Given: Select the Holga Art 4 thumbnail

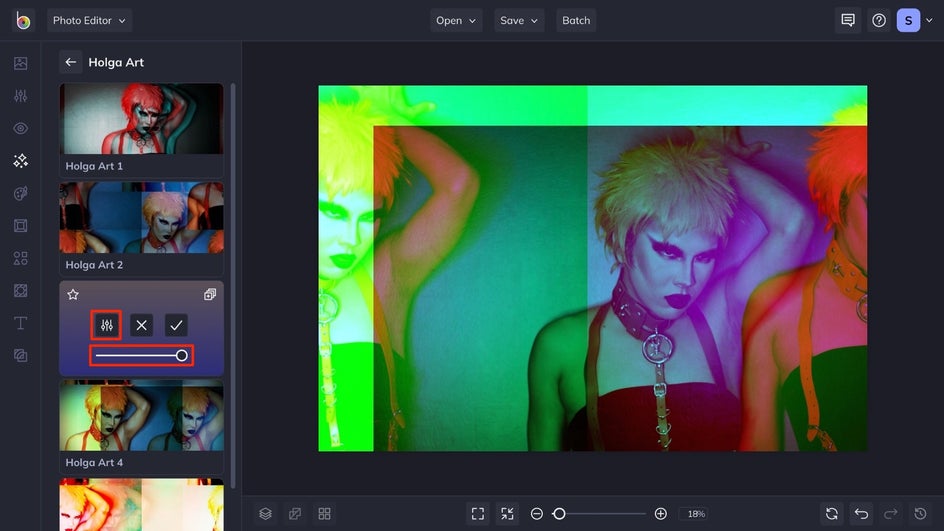Looking at the screenshot, I should (141, 415).
